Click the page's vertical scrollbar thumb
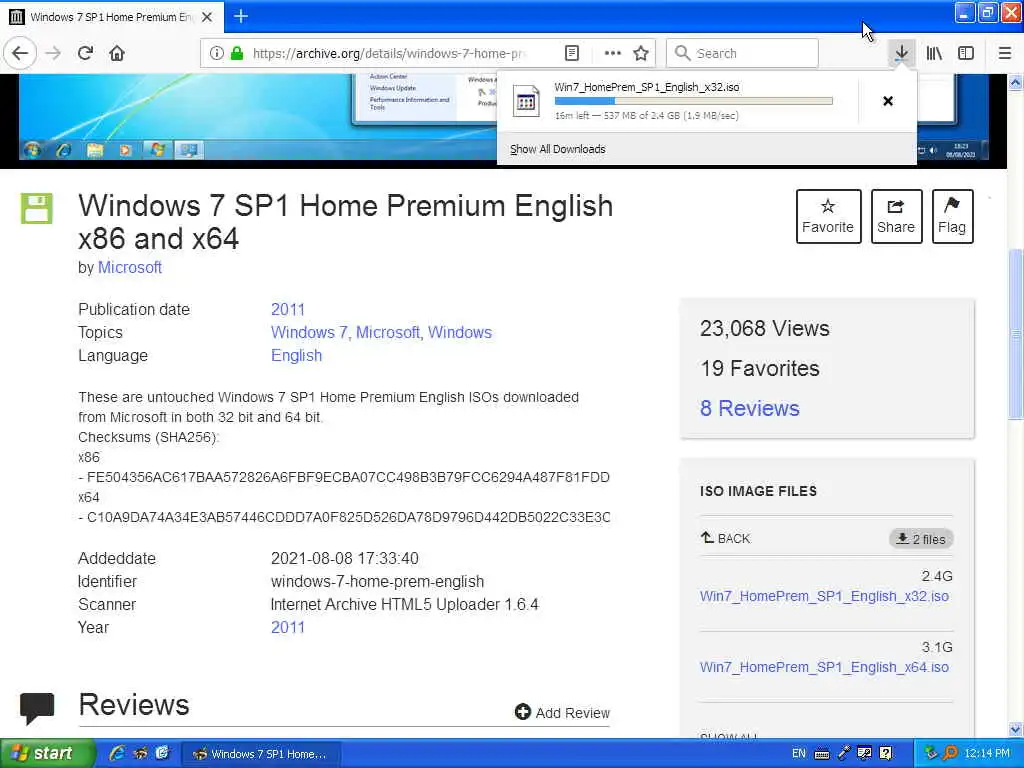This screenshot has height=768, width=1024. click(x=1015, y=333)
